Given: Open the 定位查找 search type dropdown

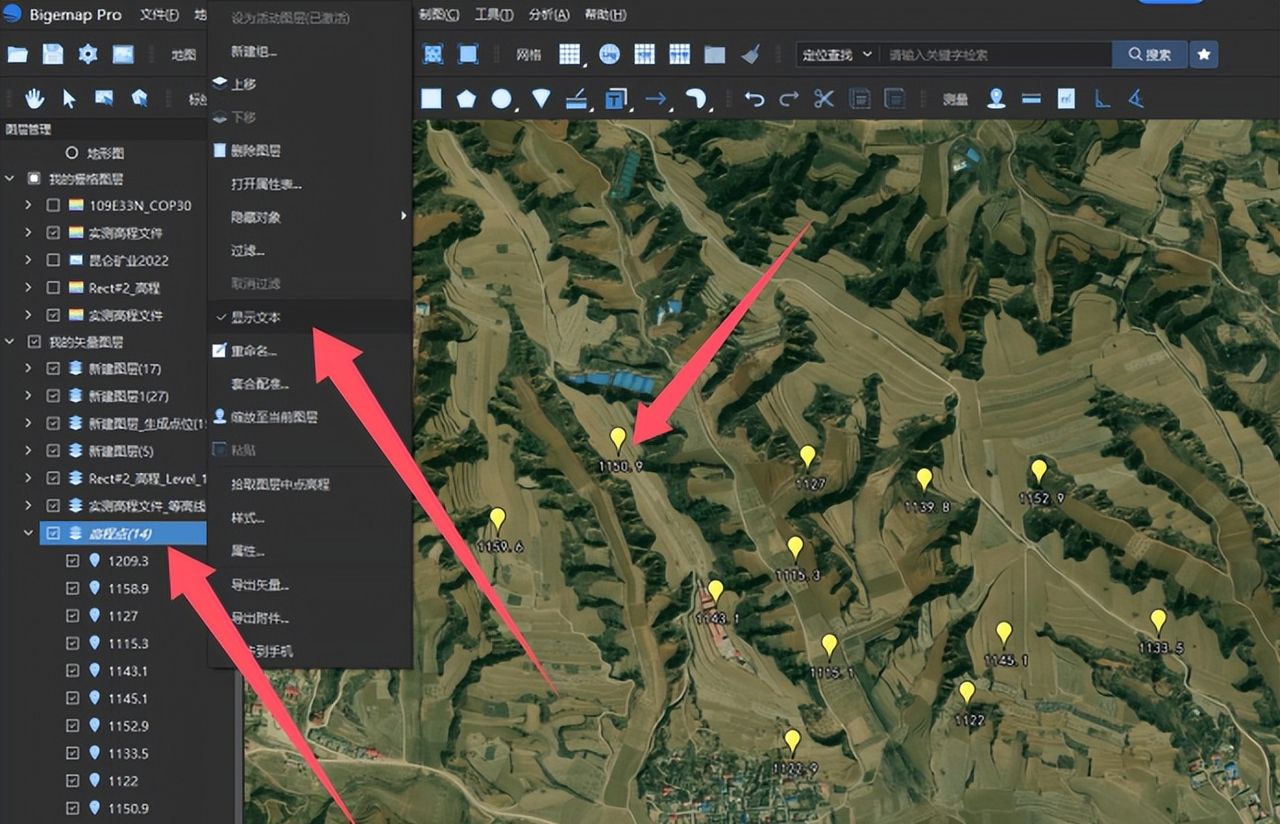Looking at the screenshot, I should [x=837, y=55].
